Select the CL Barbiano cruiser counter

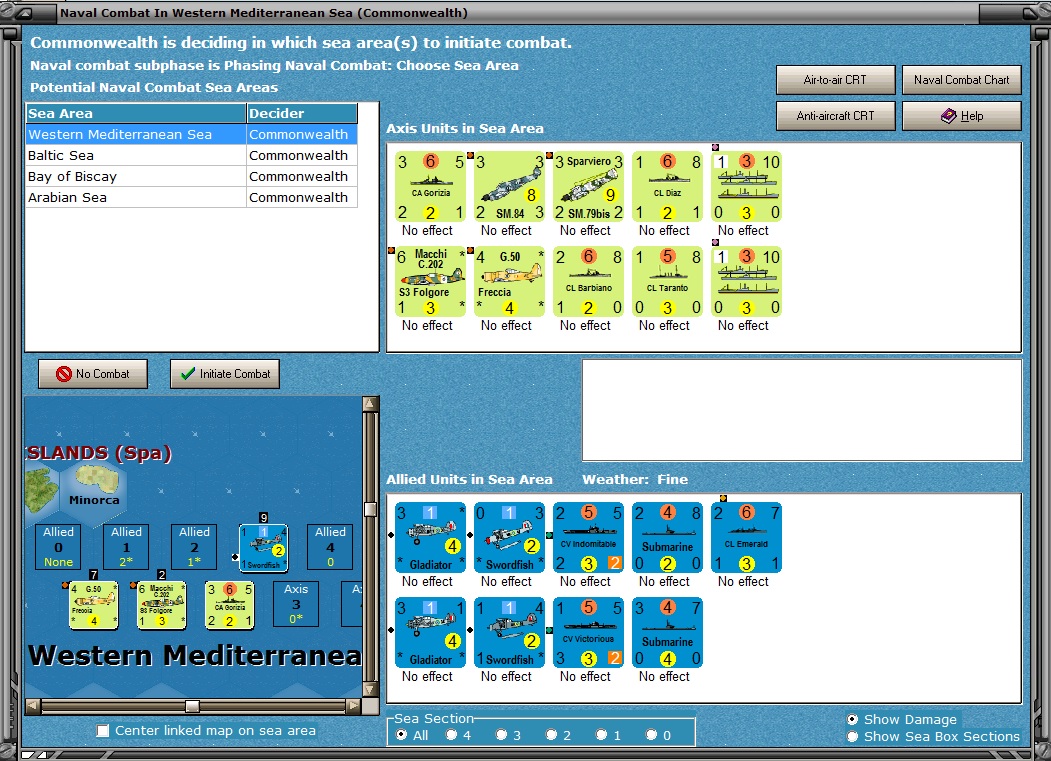click(589, 282)
